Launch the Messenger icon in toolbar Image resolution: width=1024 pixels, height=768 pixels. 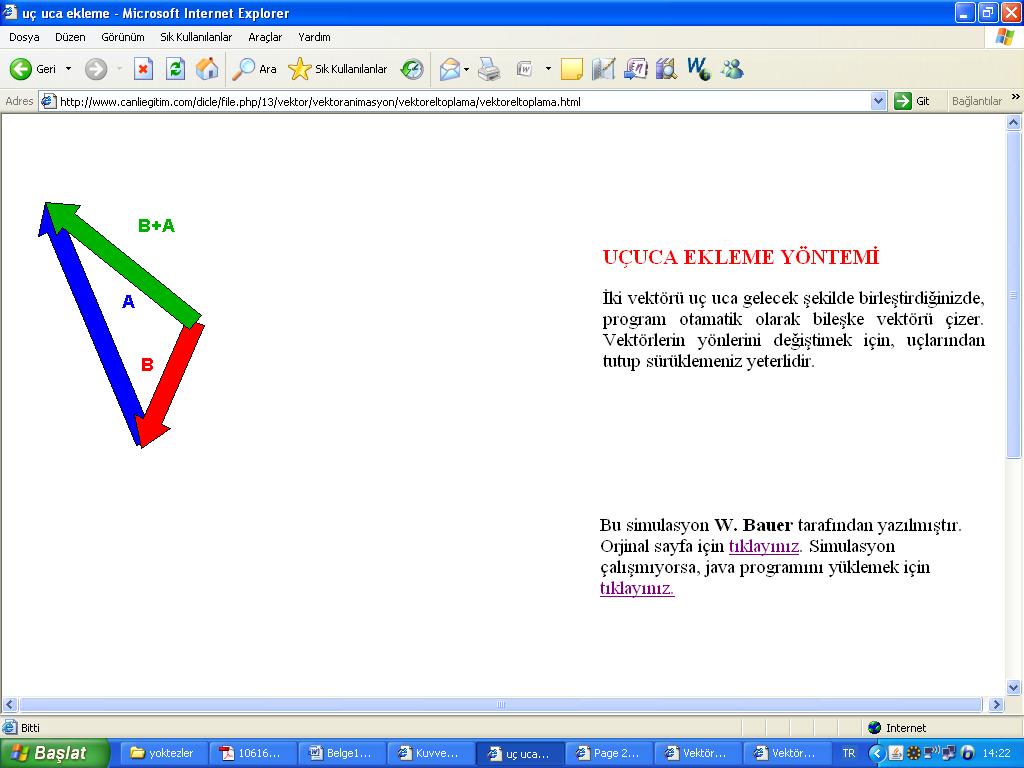tap(732, 69)
